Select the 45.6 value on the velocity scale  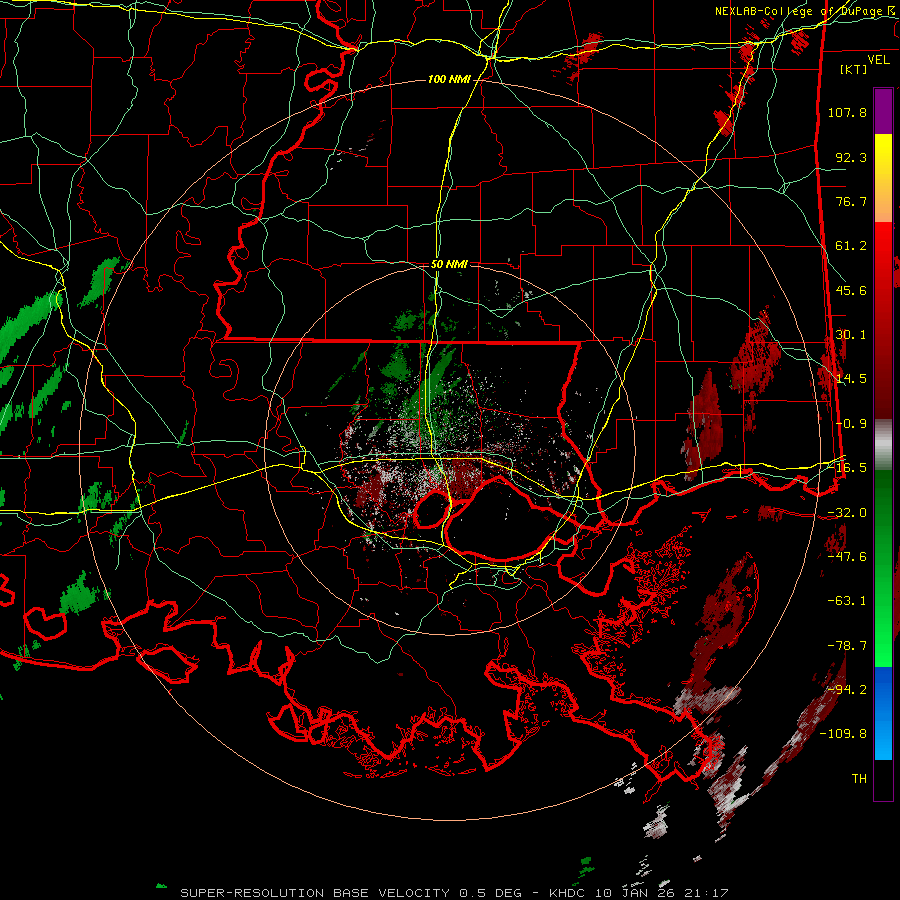point(851,290)
